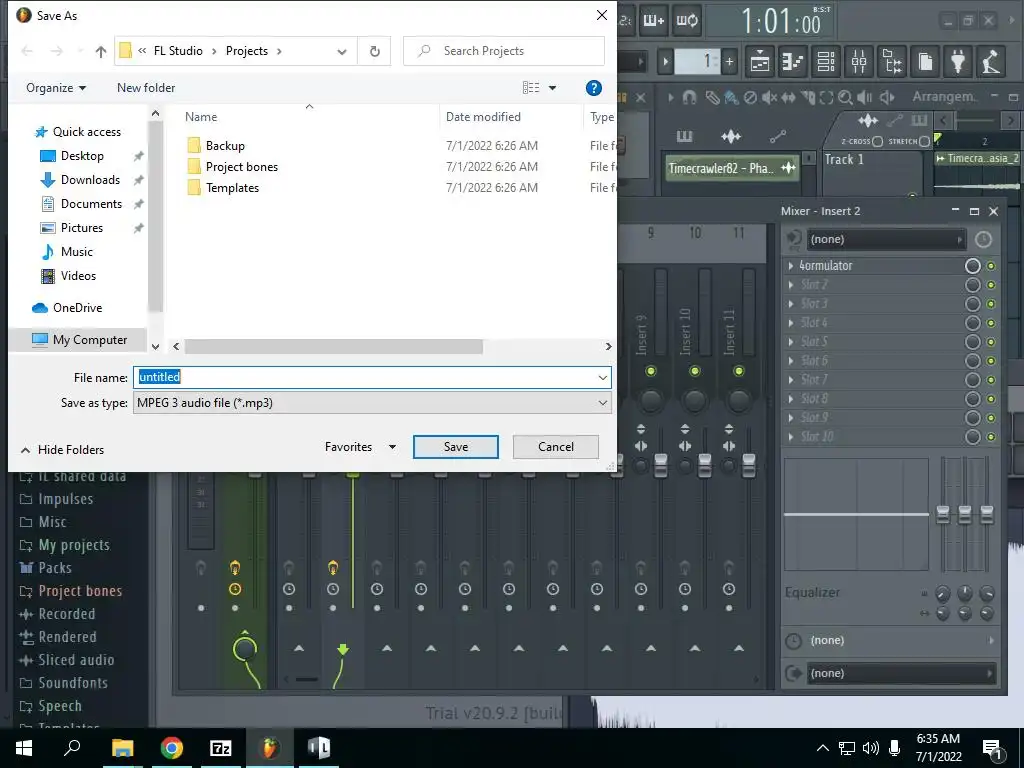Open the Mixer view icon in toolbar
This screenshot has height=768, width=1024.
(x=859, y=62)
